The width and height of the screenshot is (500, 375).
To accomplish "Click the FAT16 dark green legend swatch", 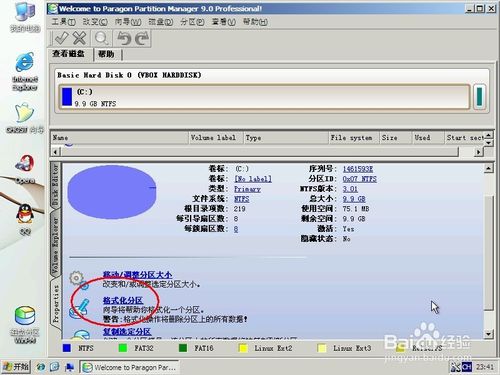I will point(183,348).
